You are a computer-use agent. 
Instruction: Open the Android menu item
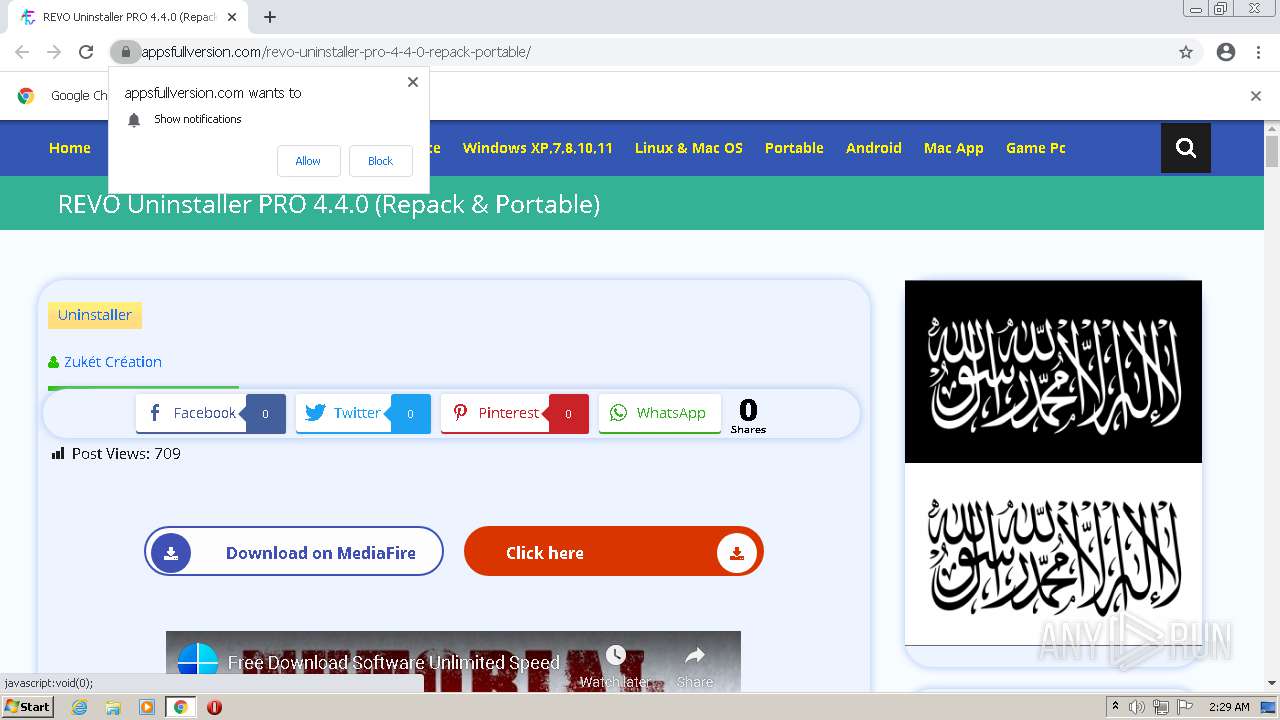(874, 148)
